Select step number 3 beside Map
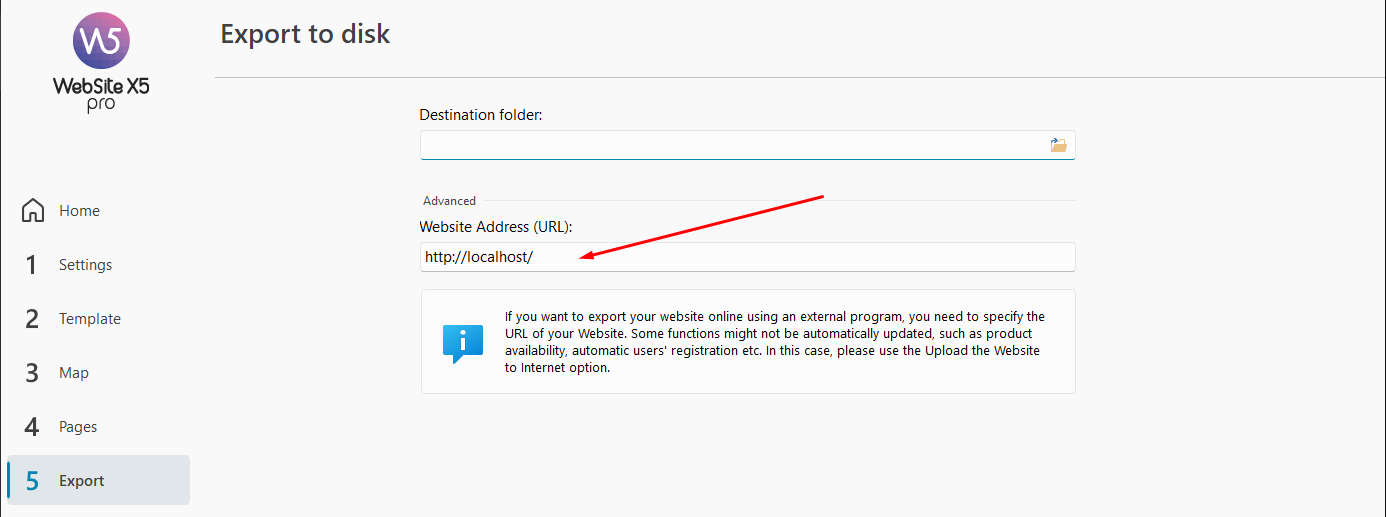Screen dimensions: 1386x517 point(32,373)
